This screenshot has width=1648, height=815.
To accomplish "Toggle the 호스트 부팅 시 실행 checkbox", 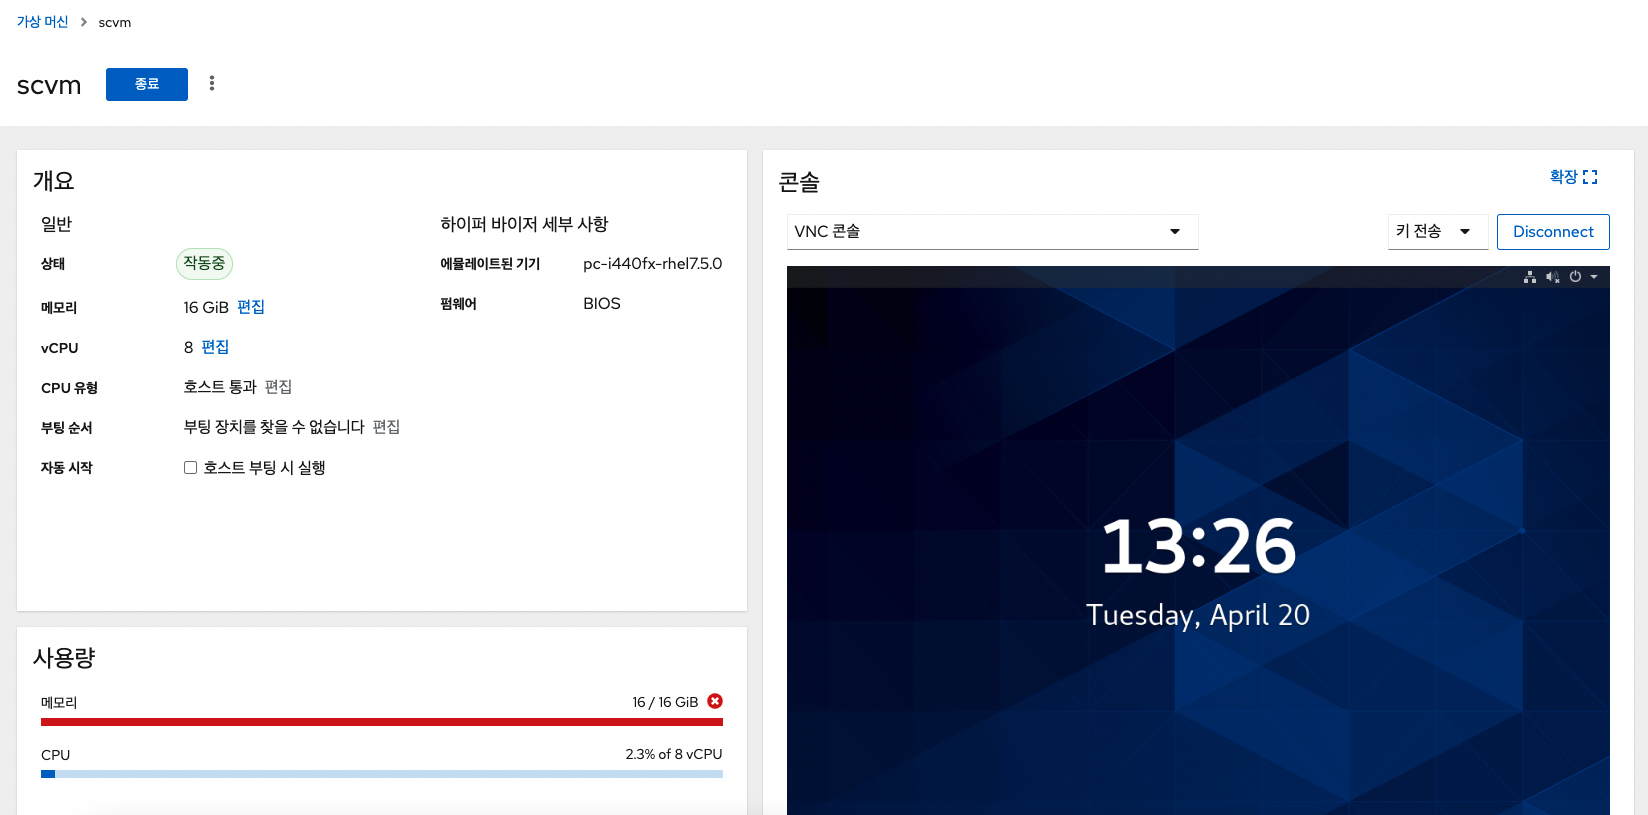I will tap(190, 467).
